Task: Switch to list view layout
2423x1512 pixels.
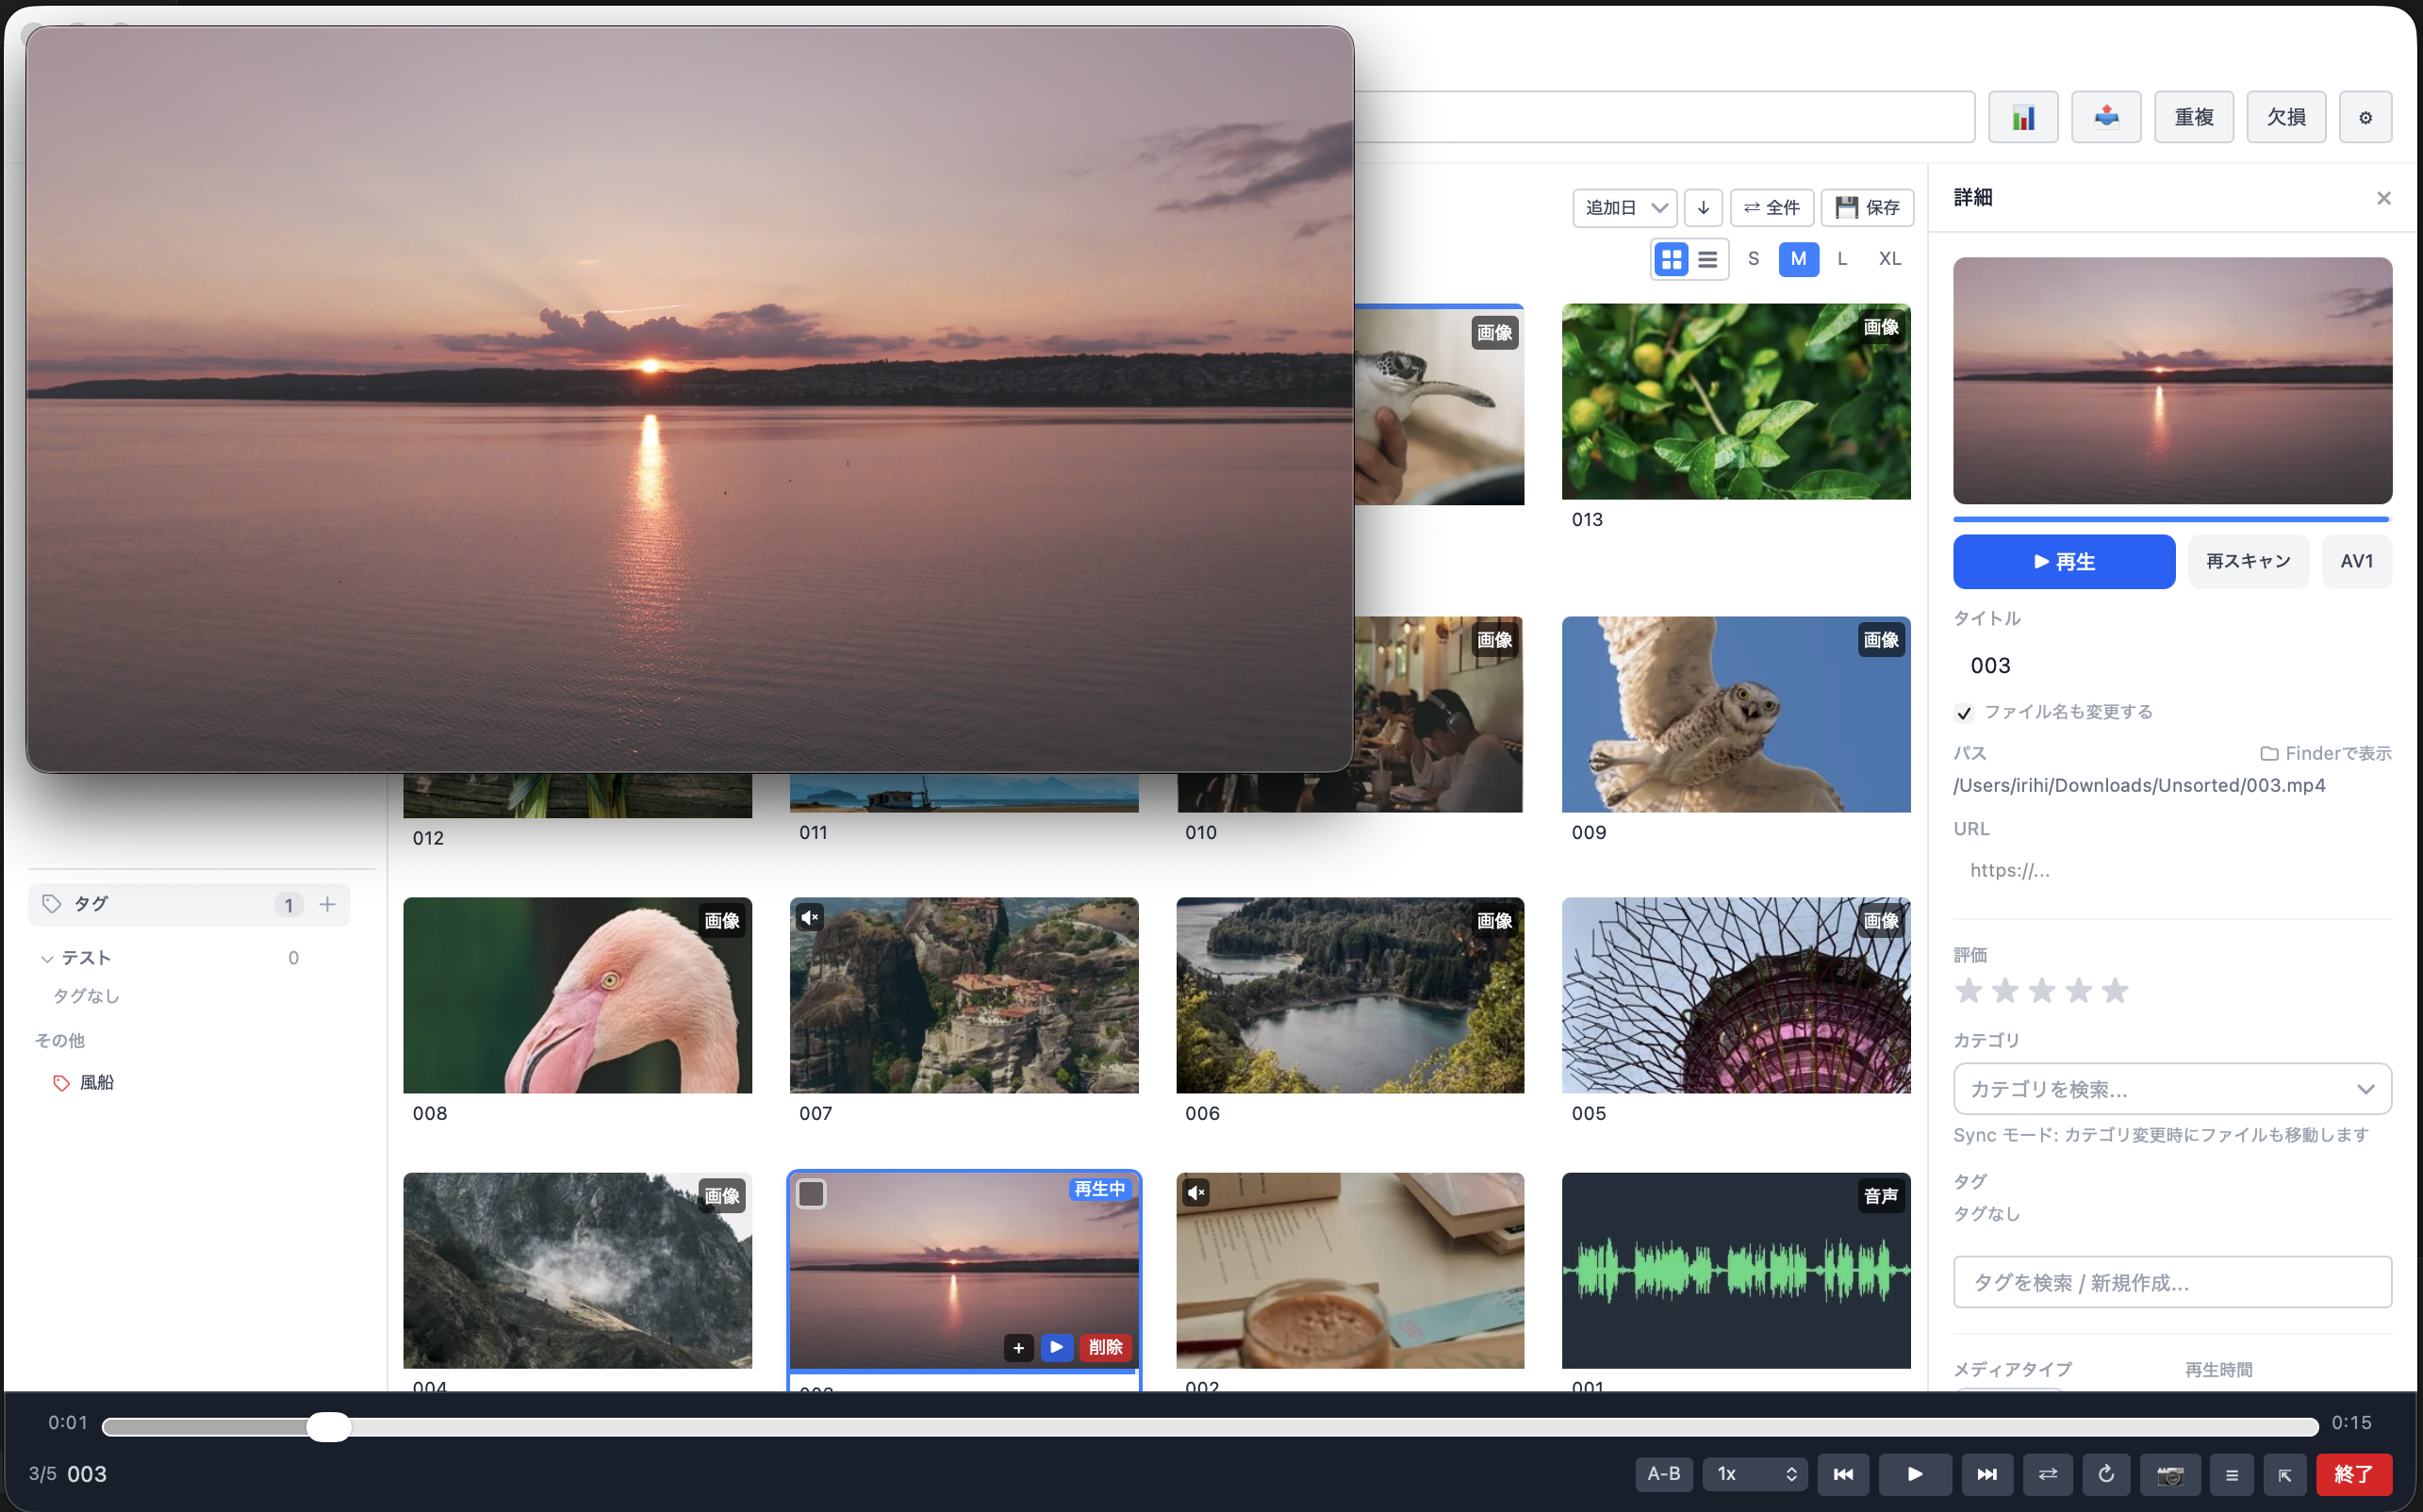Action: point(1707,259)
